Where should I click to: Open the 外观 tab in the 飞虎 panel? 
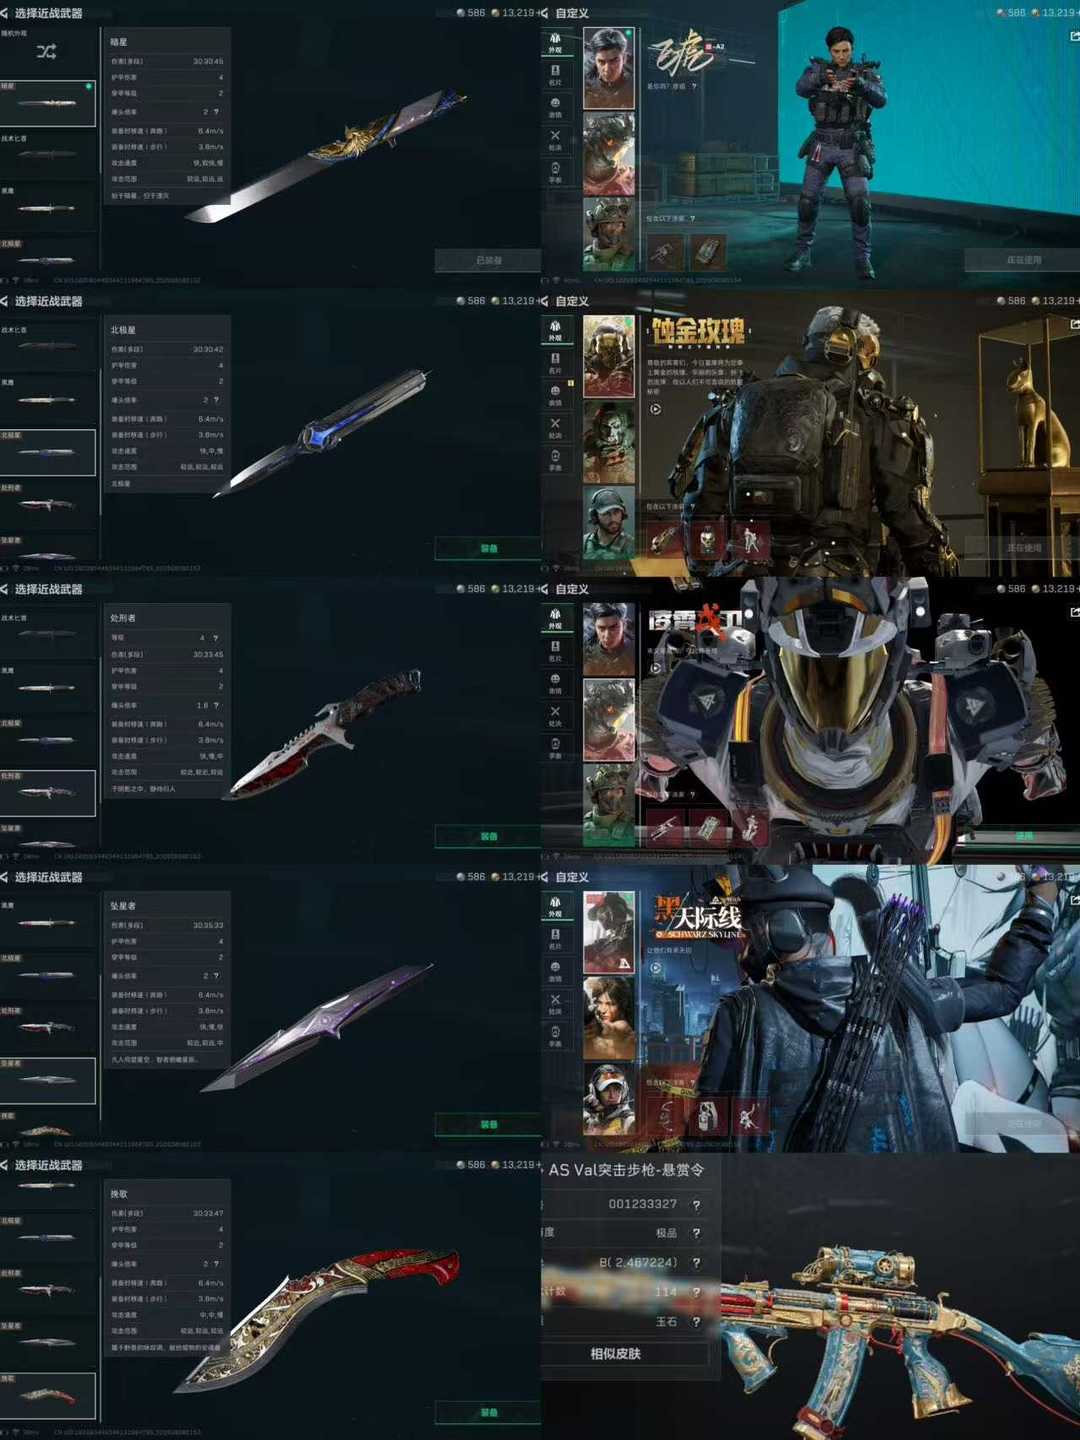click(x=555, y=42)
